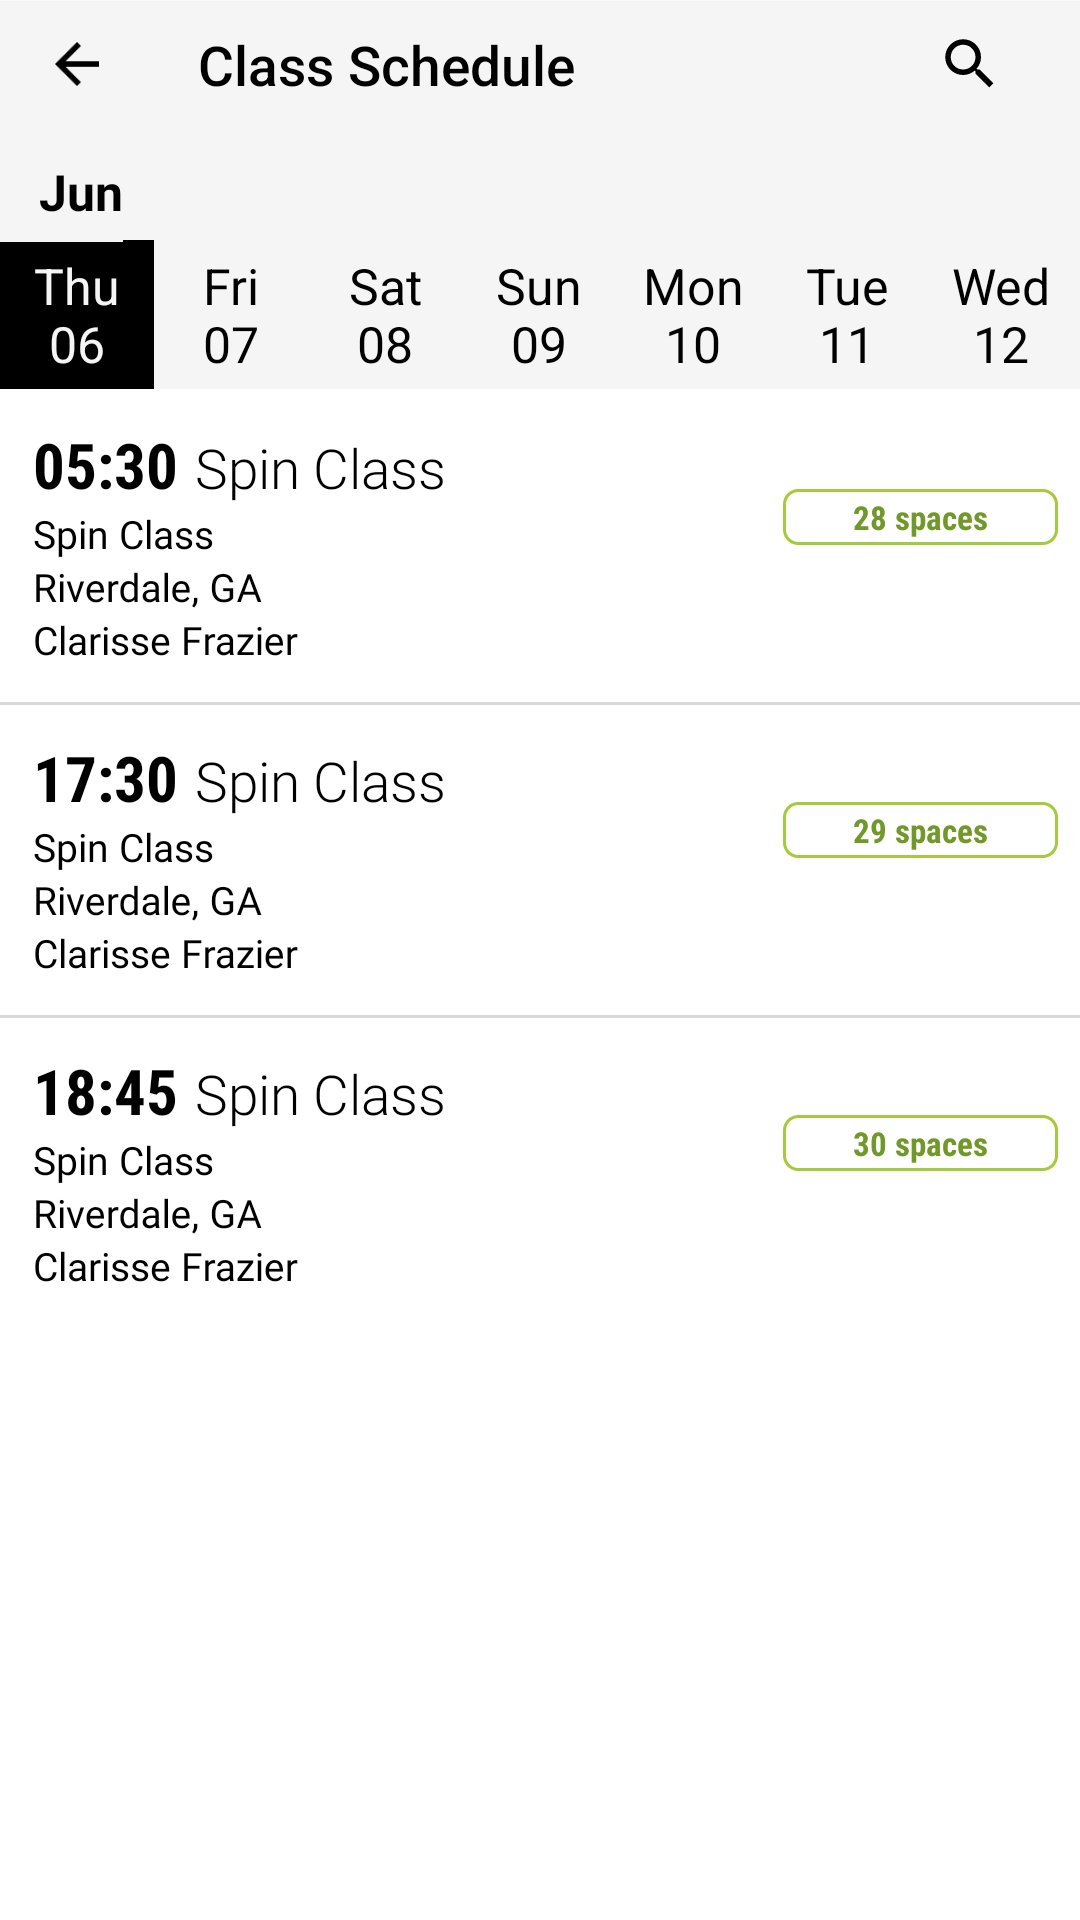
Task: Switch to Wed 12 date
Action: point(1001,316)
